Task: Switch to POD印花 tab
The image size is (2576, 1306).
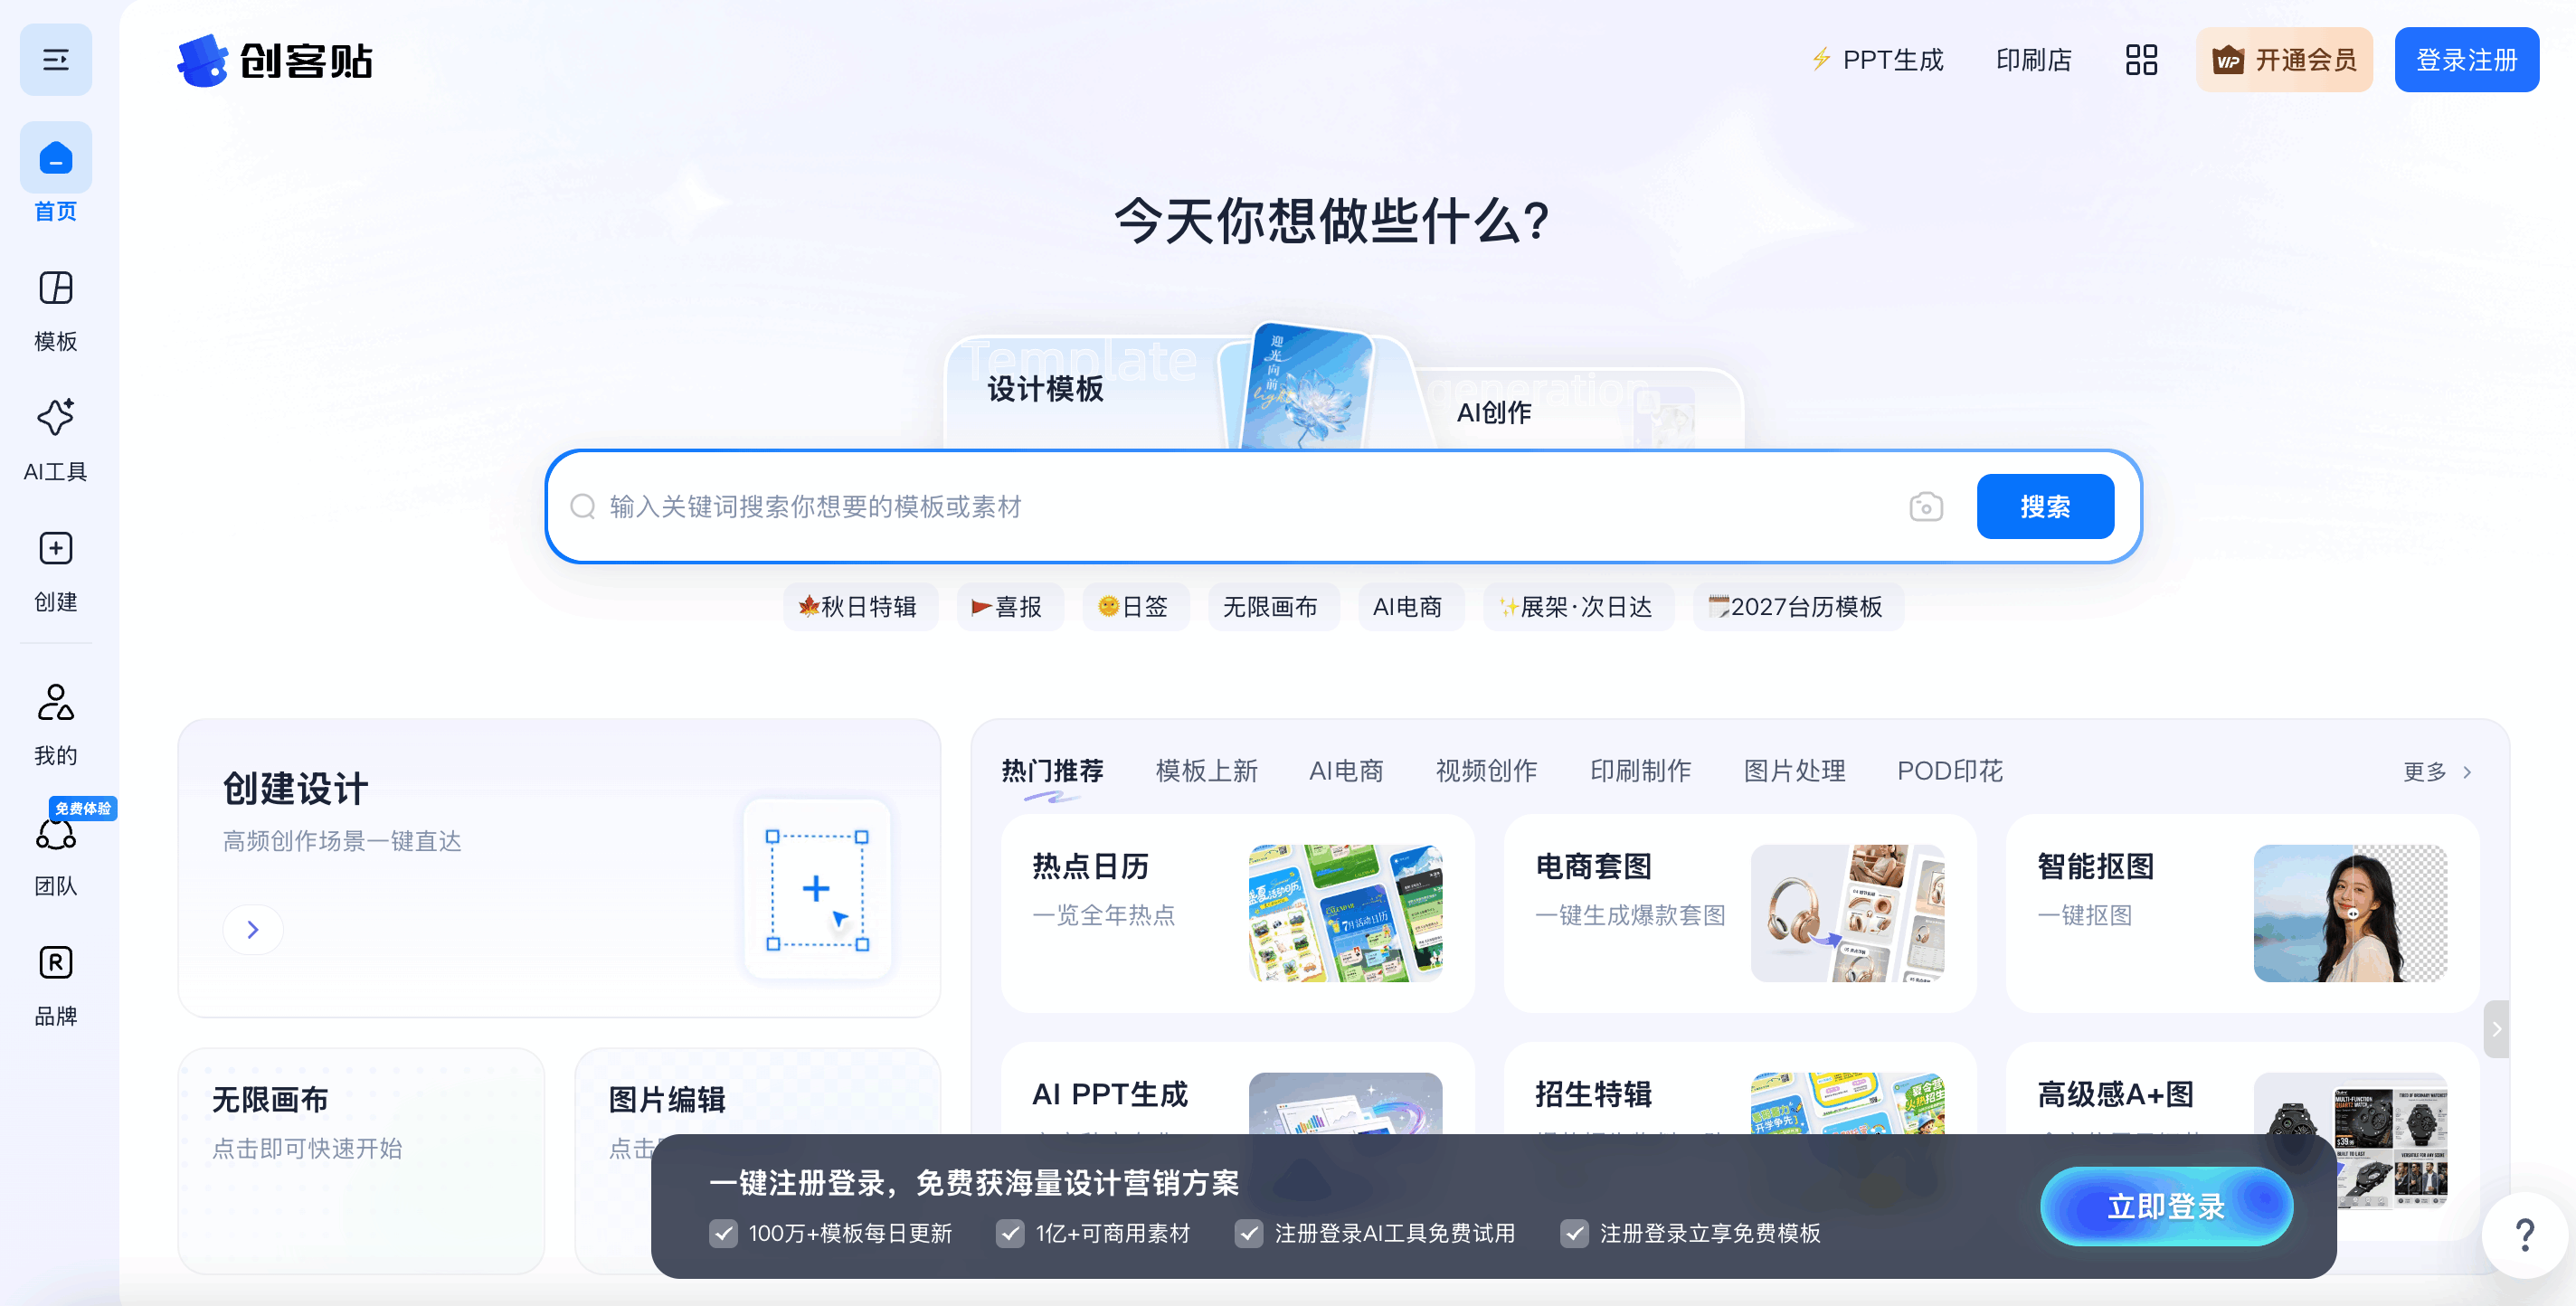Action: (1950, 771)
